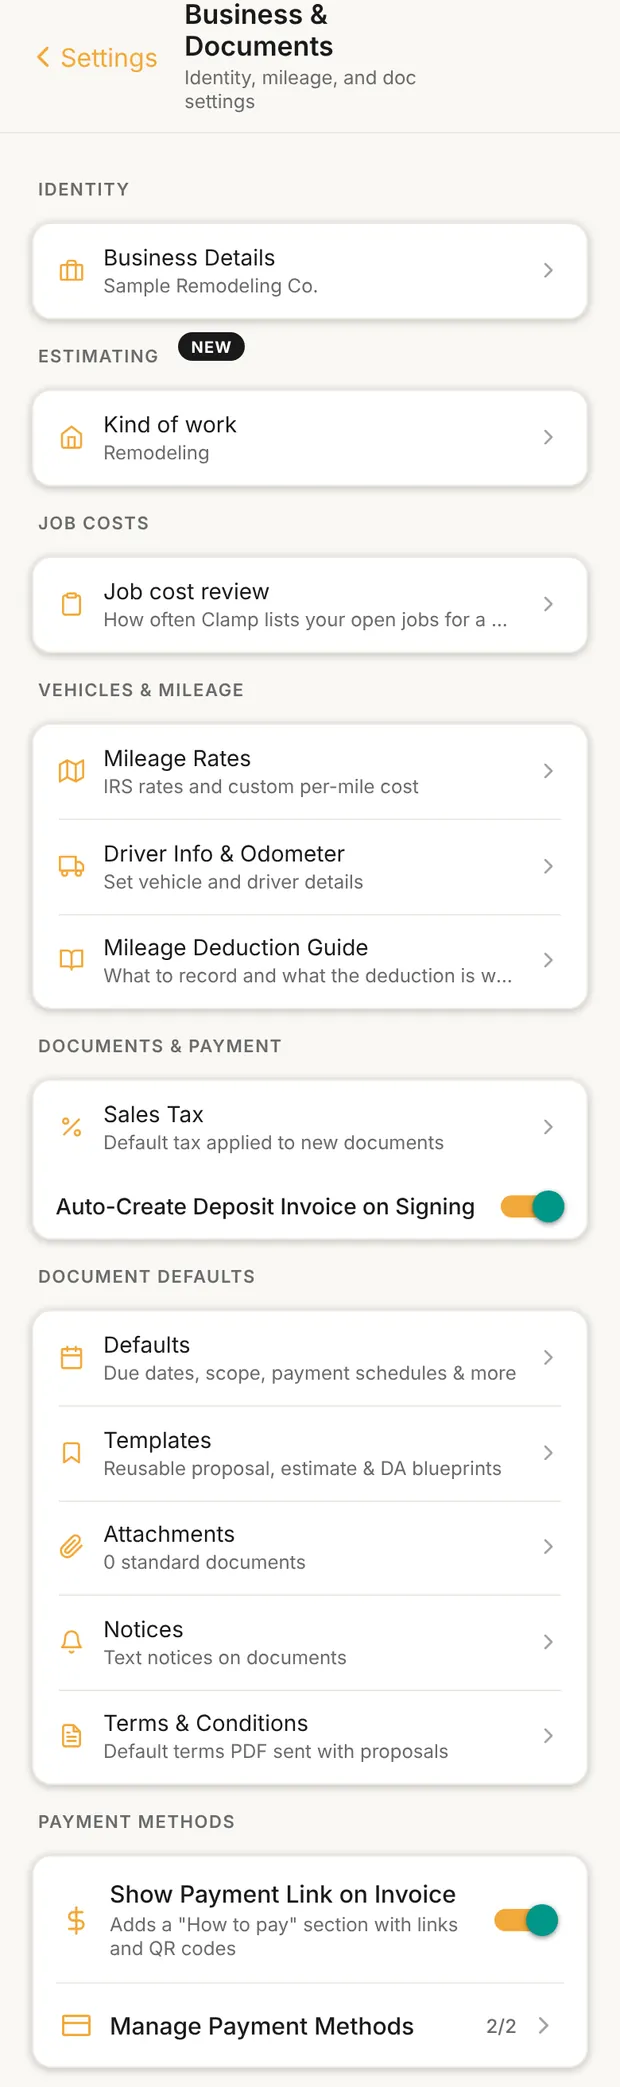The height and width of the screenshot is (2087, 620).
Task: Select the Notices title
Action: click(x=143, y=1630)
